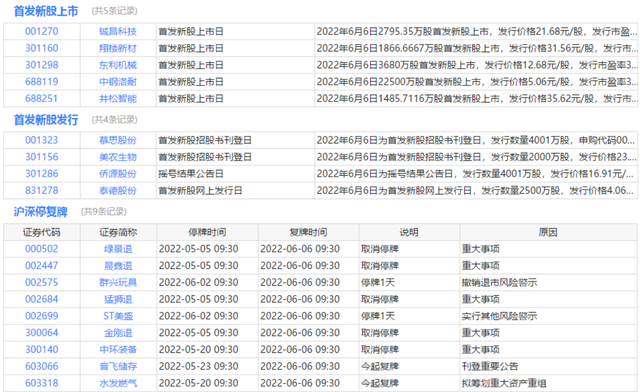Click the 原因 column header
This screenshot has width=640, height=392.
pyautogui.click(x=548, y=232)
